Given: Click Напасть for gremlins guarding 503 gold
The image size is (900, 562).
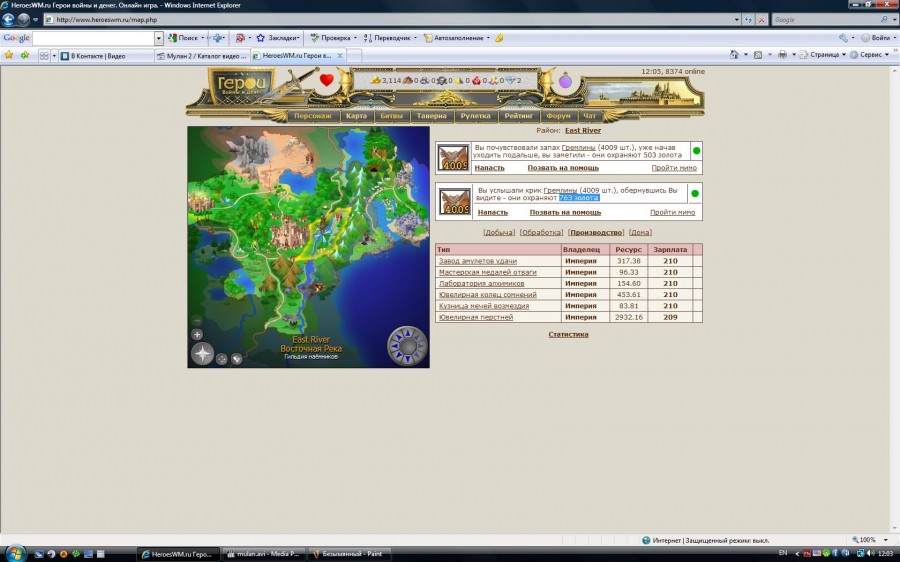Looking at the screenshot, I should 489,168.
